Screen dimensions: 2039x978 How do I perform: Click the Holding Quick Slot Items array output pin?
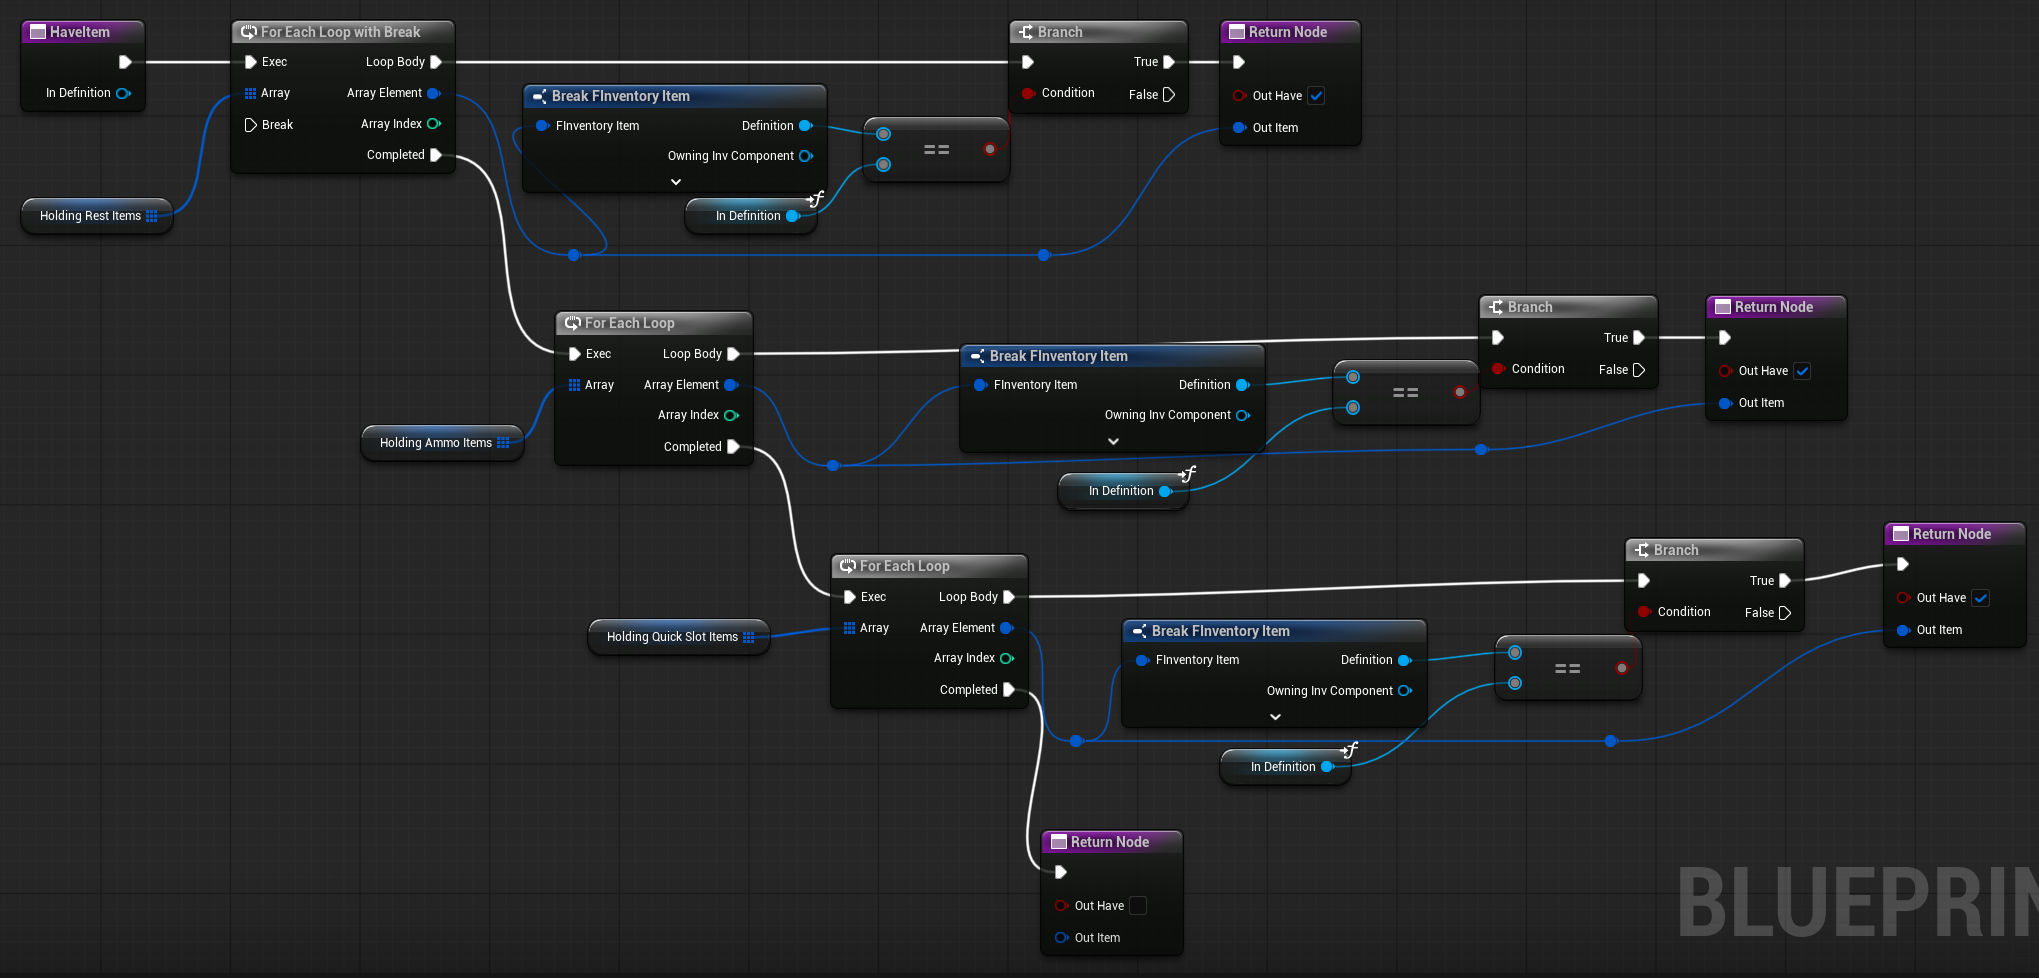pyautogui.click(x=749, y=637)
